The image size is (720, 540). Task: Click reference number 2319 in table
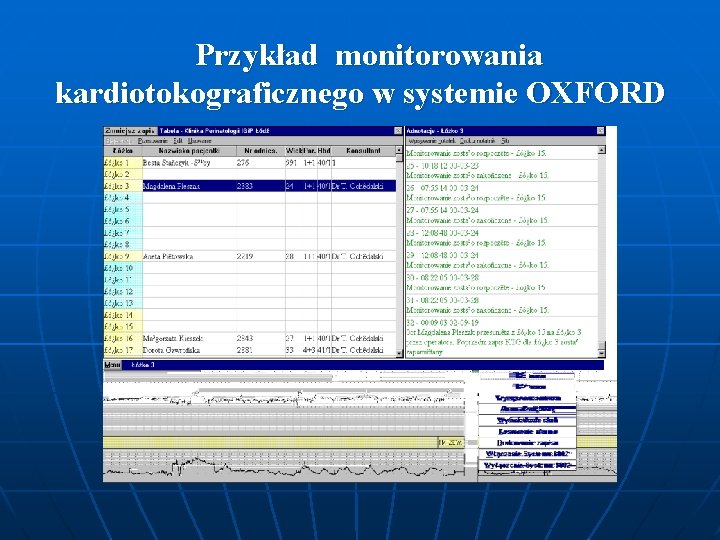tap(245, 256)
